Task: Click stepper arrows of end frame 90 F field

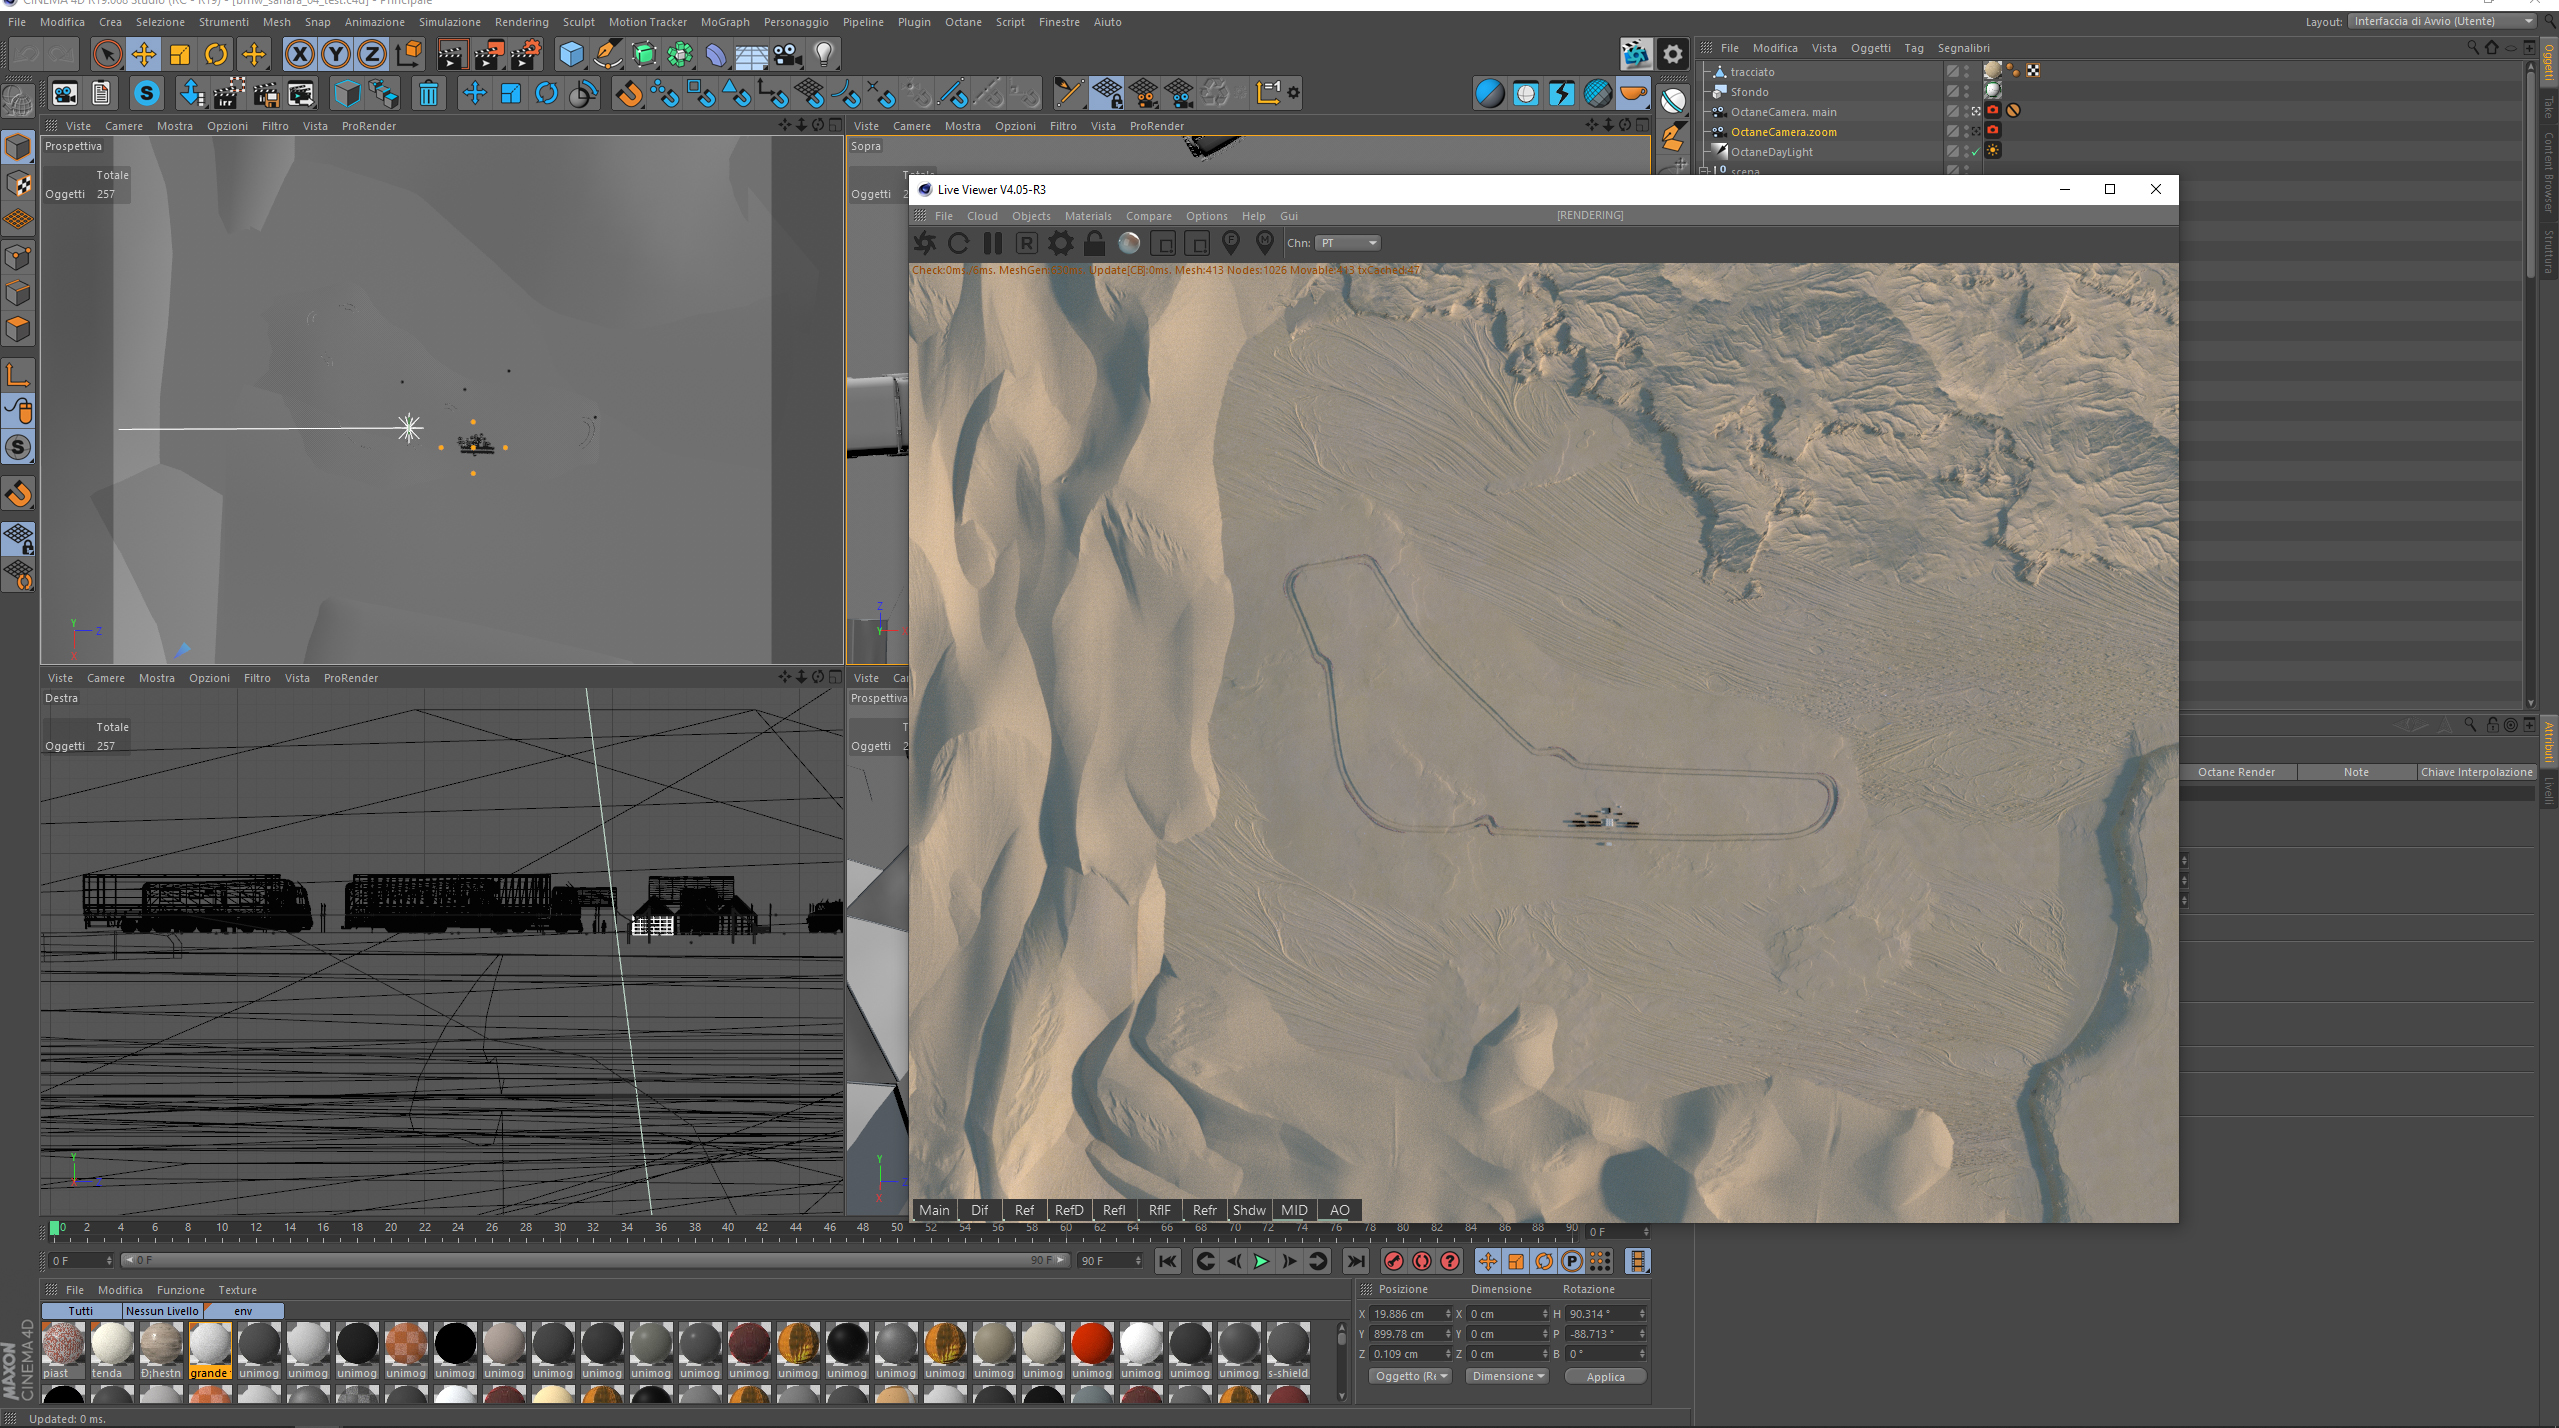Action: click(x=1138, y=1261)
